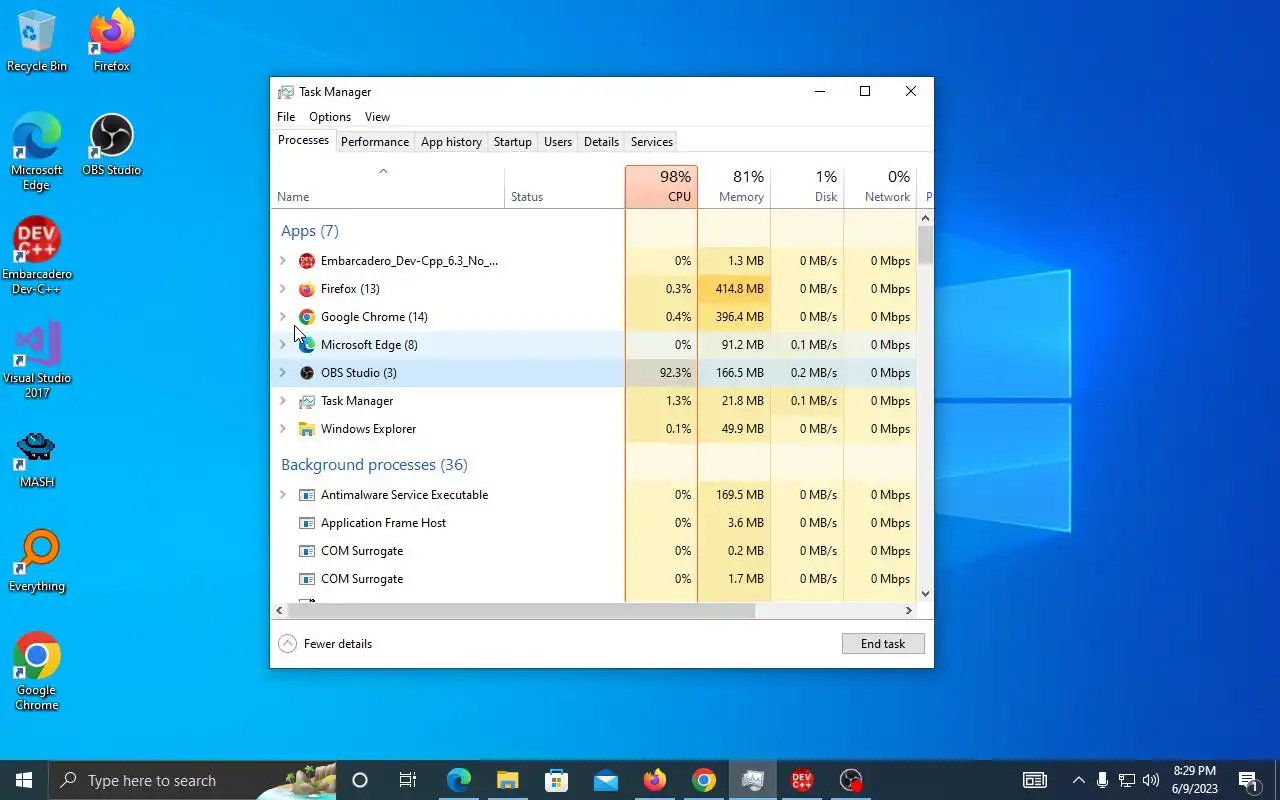Select Microsoft Edge desktop shortcut
Screen dimensions: 1280x800
[37, 152]
